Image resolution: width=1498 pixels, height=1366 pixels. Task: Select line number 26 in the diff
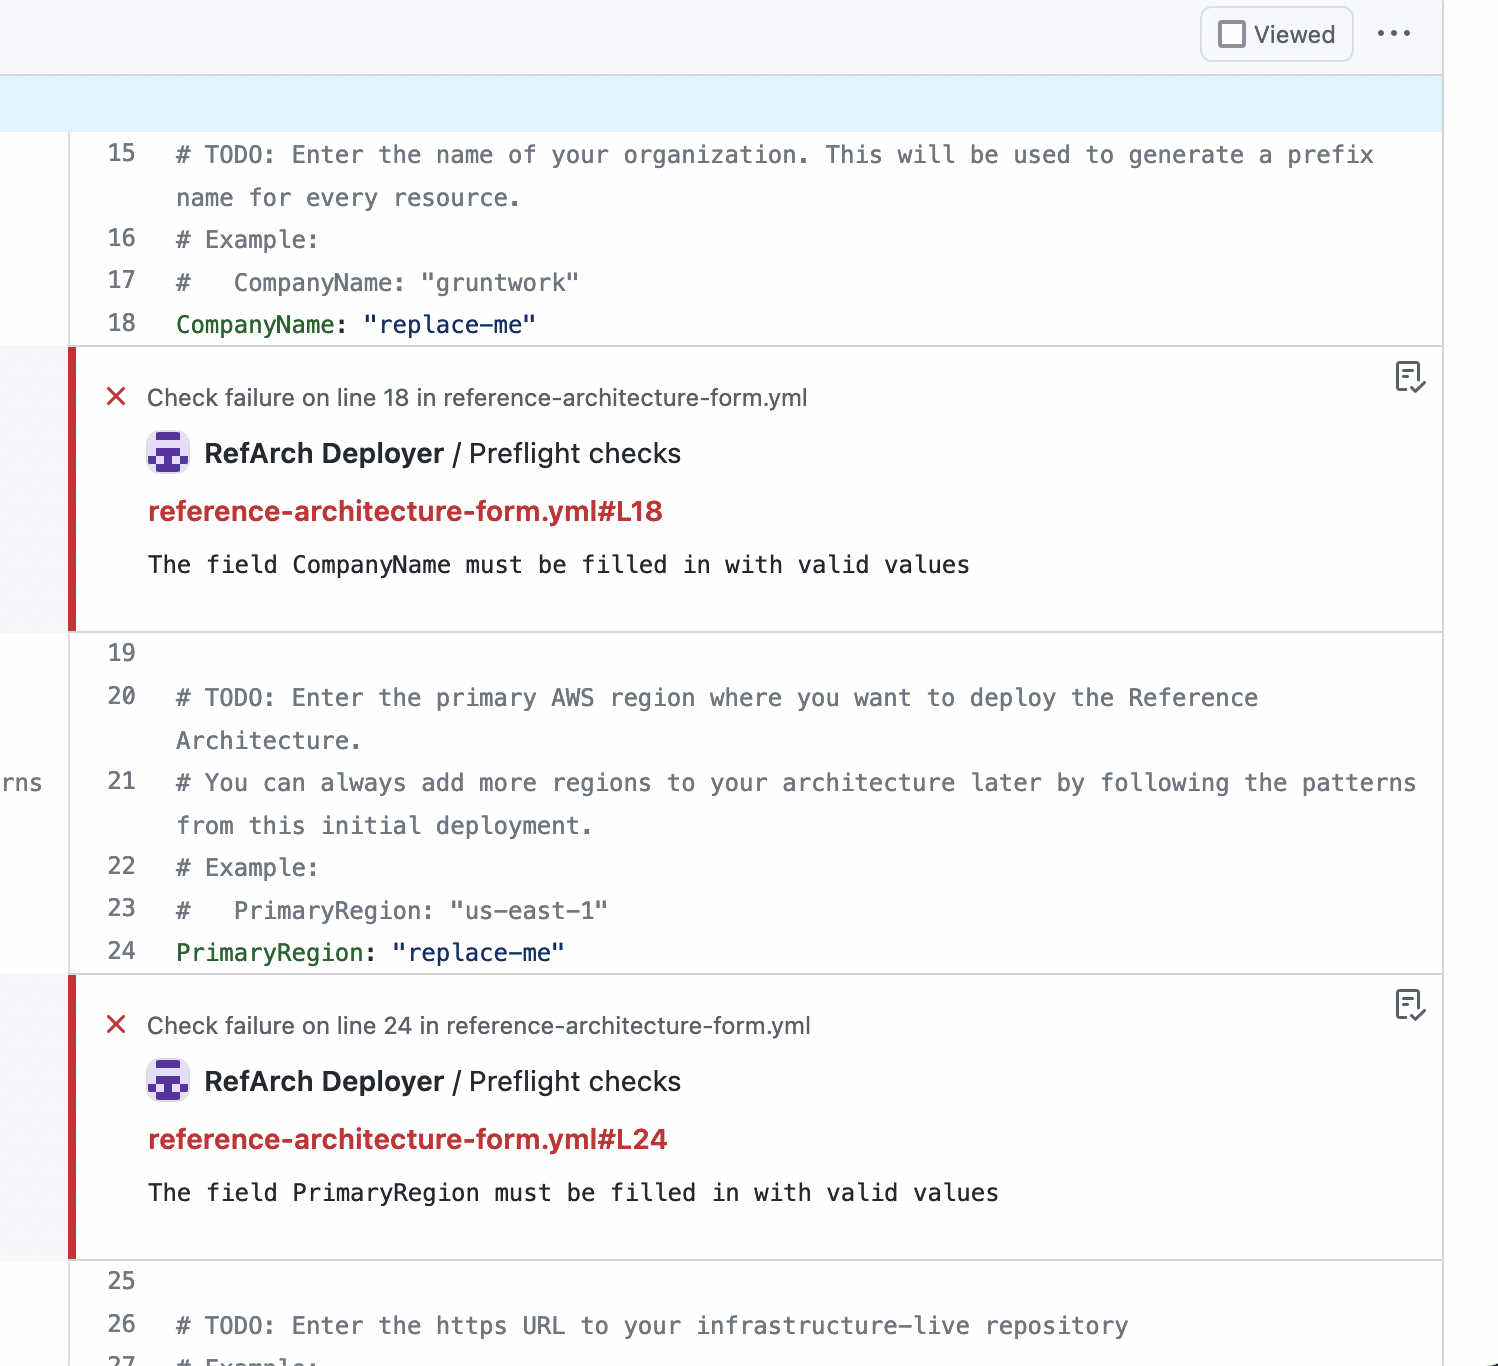[x=120, y=1323]
